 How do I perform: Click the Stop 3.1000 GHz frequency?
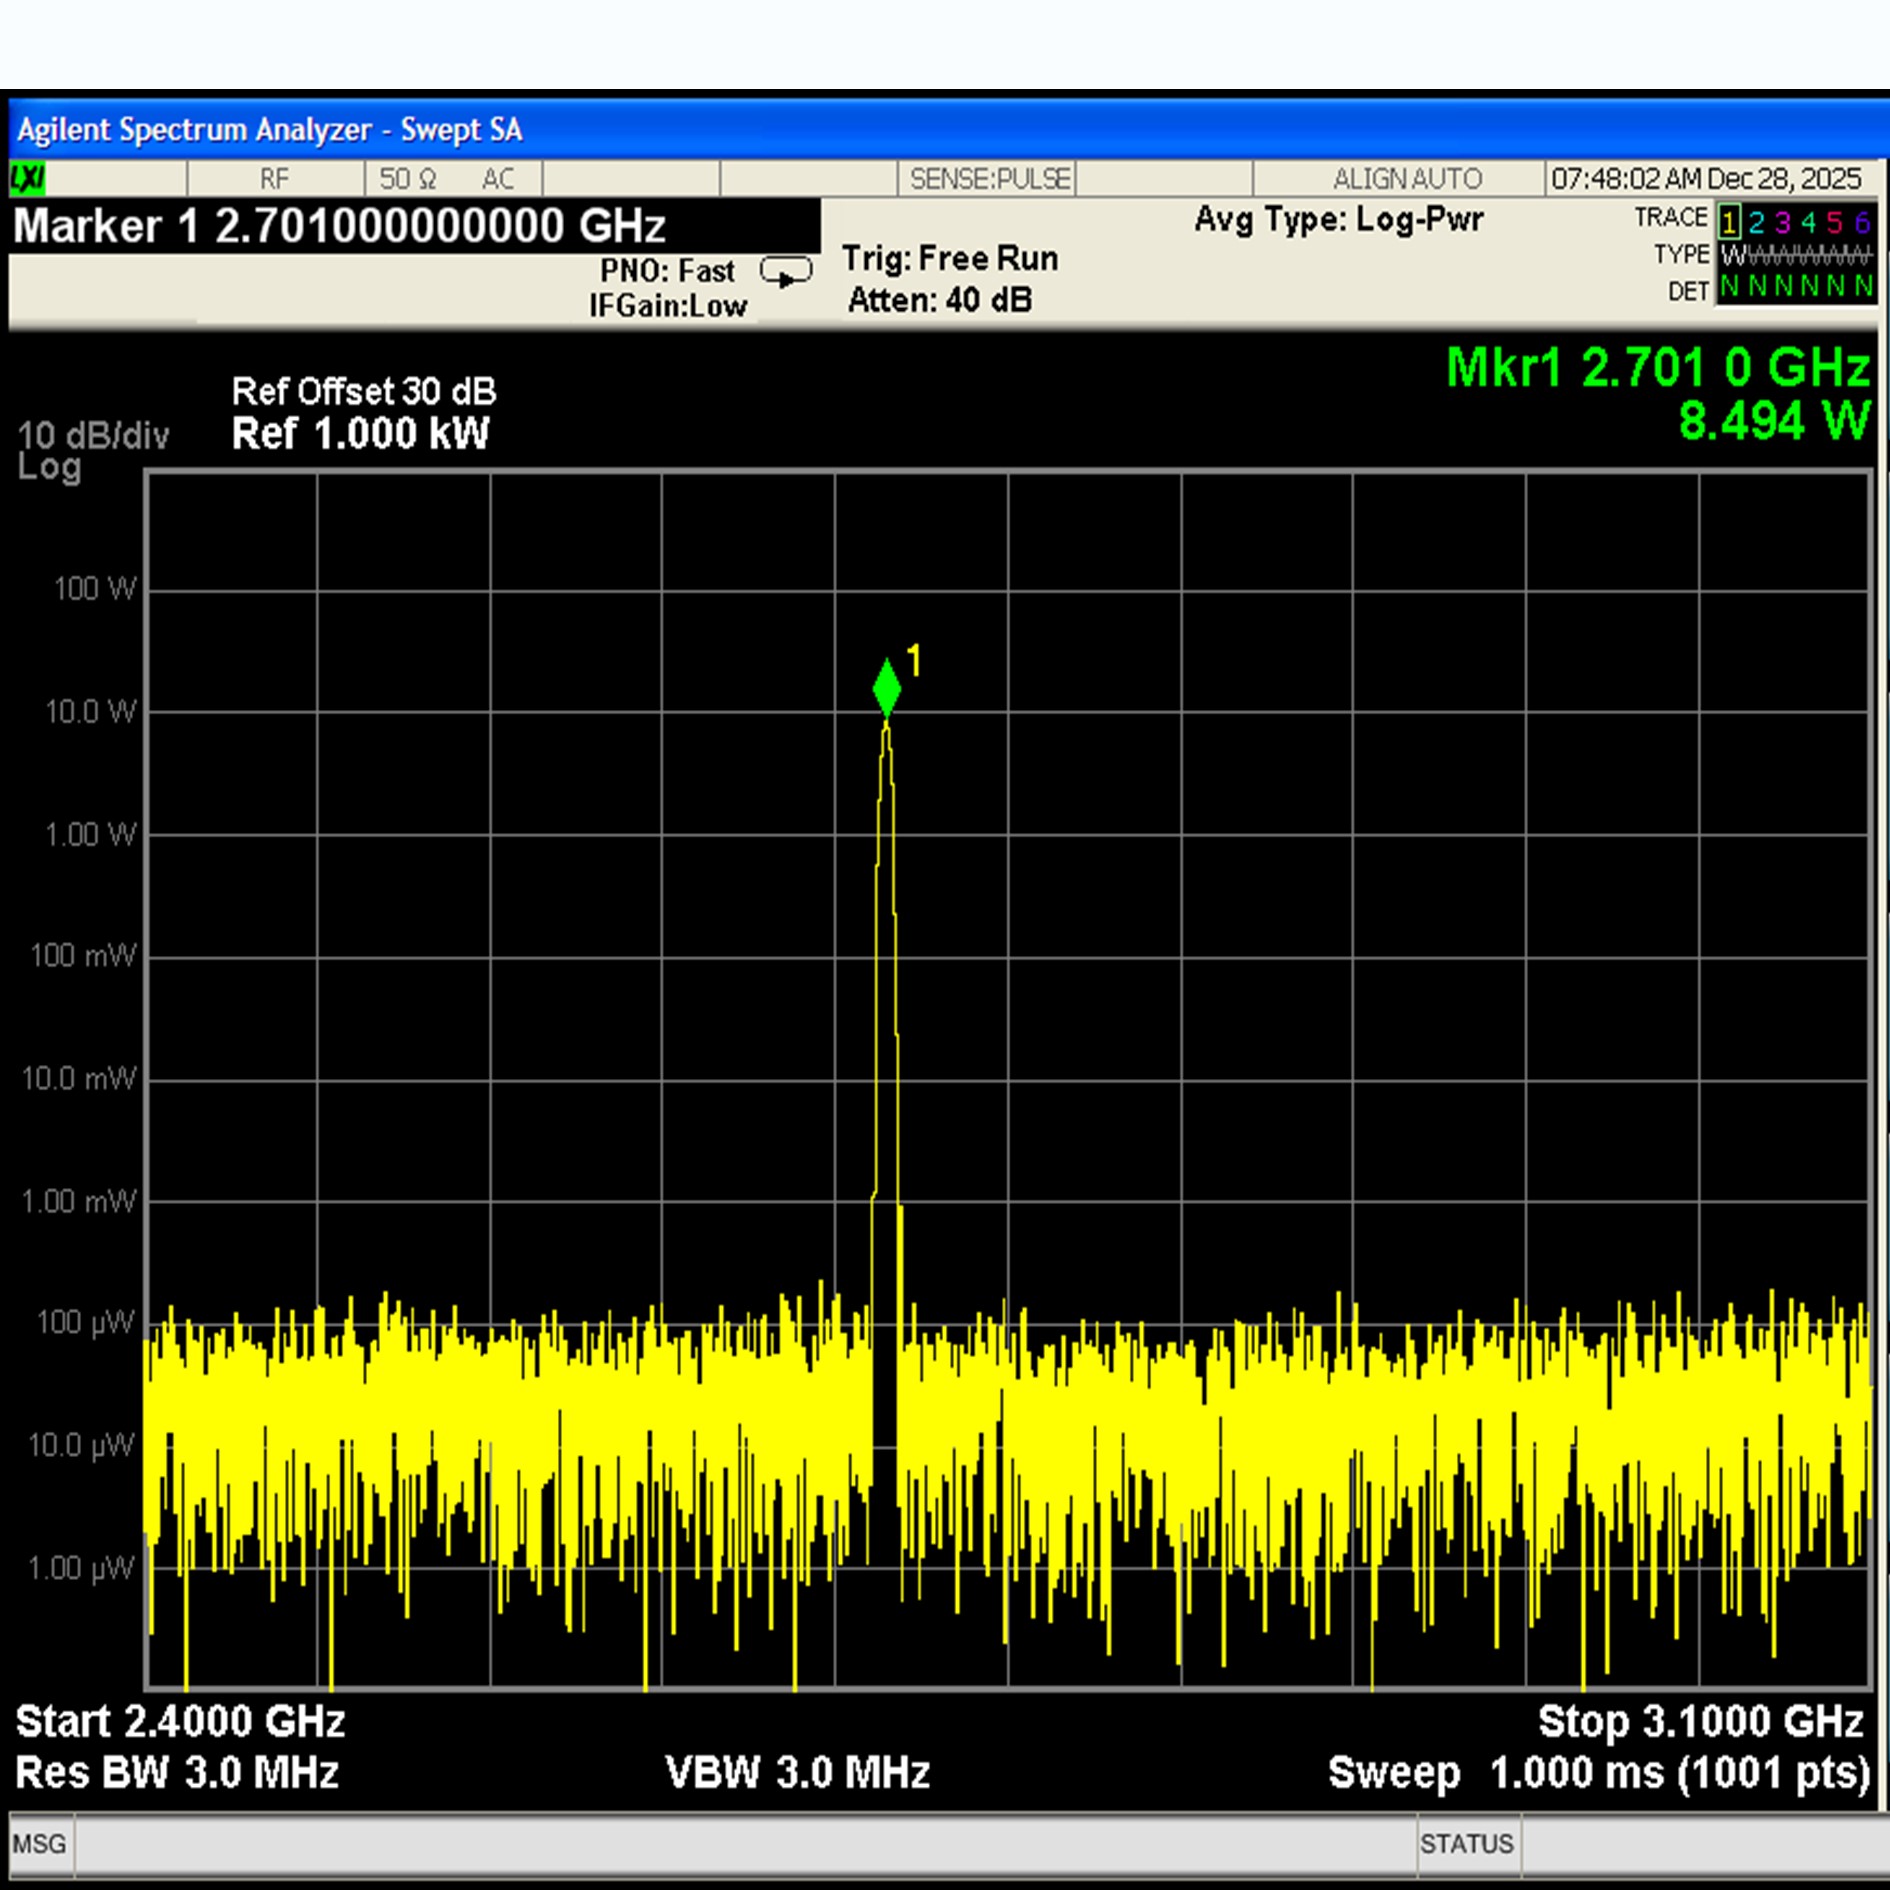click(1701, 1722)
